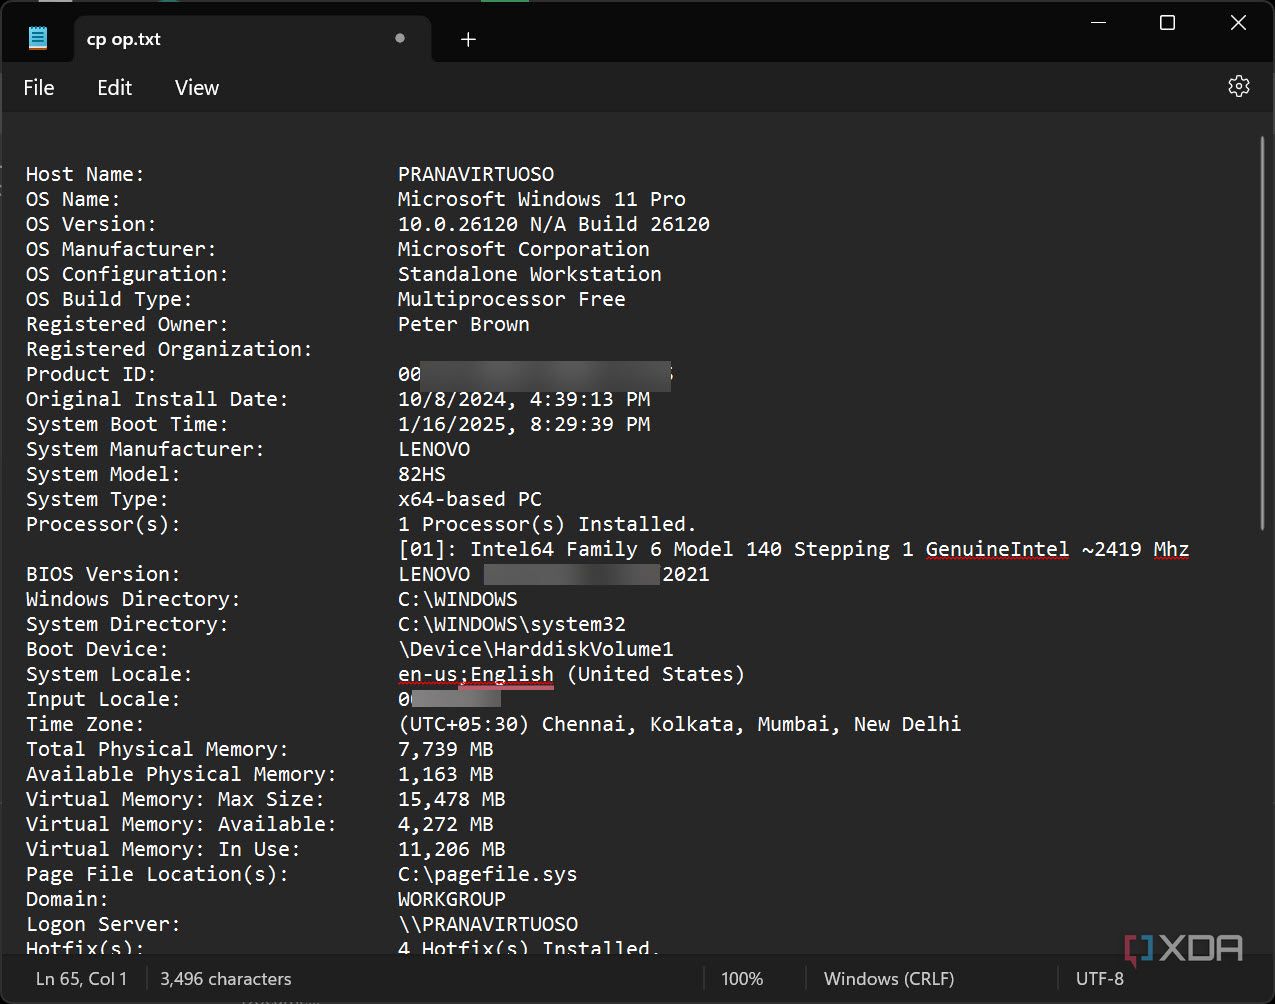This screenshot has height=1004, width=1275.
Task: Click boot time 1/16/2025, 8:29:39 PM
Action: click(524, 424)
